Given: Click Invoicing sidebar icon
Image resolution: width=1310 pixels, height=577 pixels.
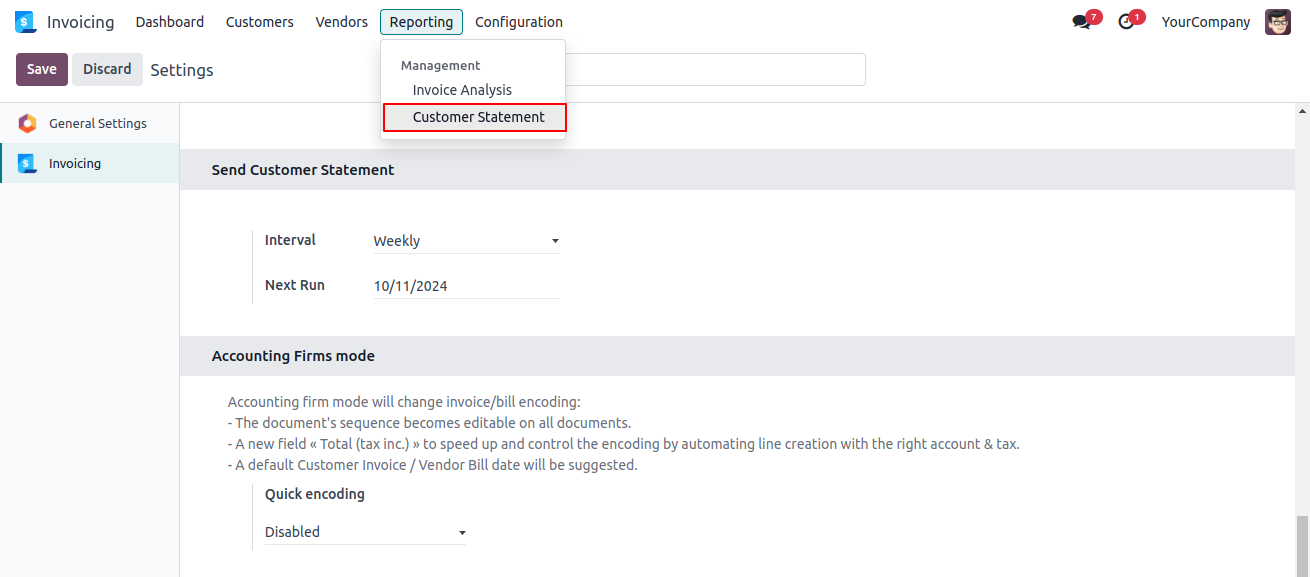Looking at the screenshot, I should click(x=27, y=164).
